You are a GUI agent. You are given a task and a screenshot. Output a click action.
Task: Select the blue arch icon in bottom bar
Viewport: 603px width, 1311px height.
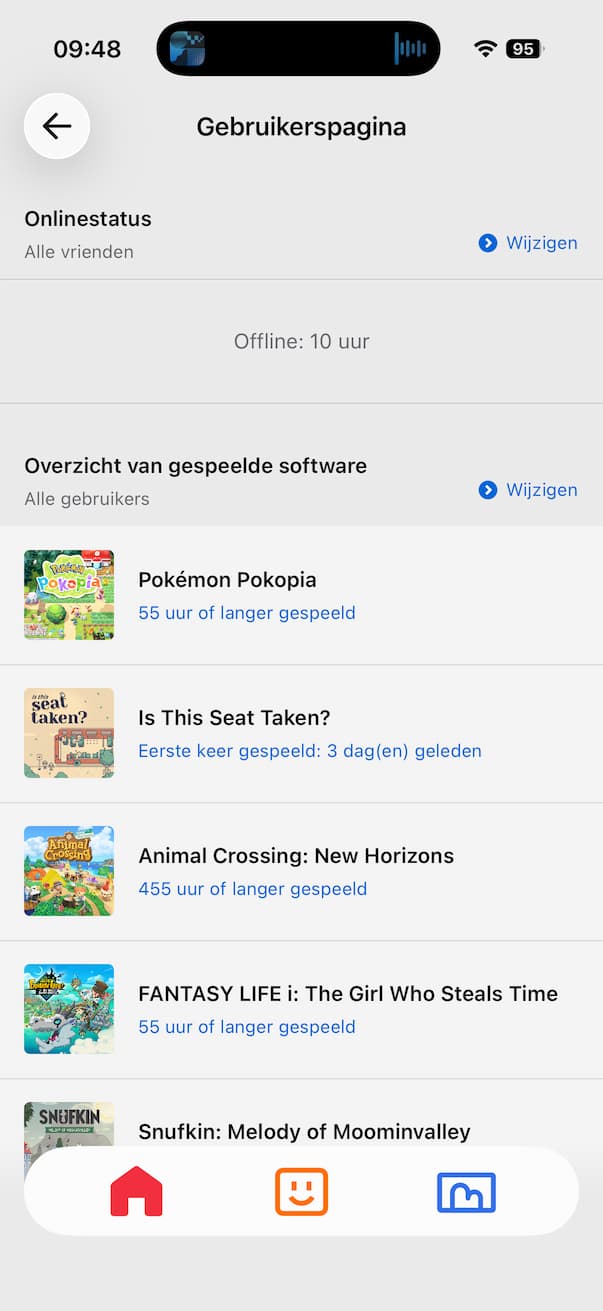click(466, 1191)
